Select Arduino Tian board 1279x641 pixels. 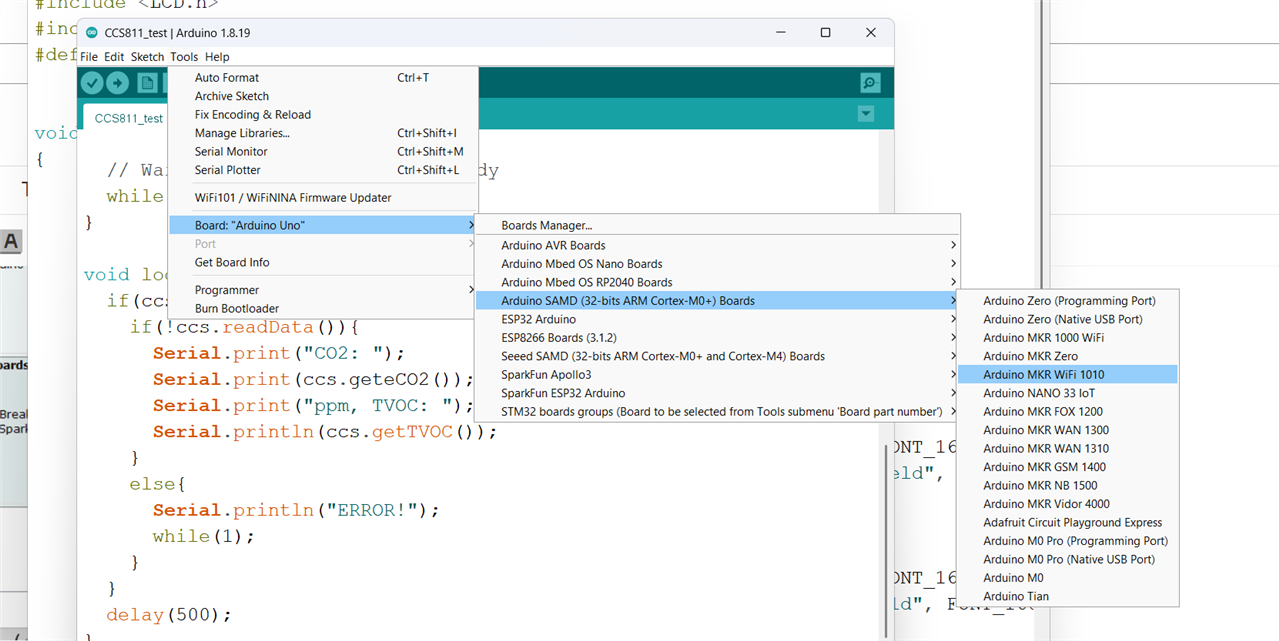[x=1068, y=597]
